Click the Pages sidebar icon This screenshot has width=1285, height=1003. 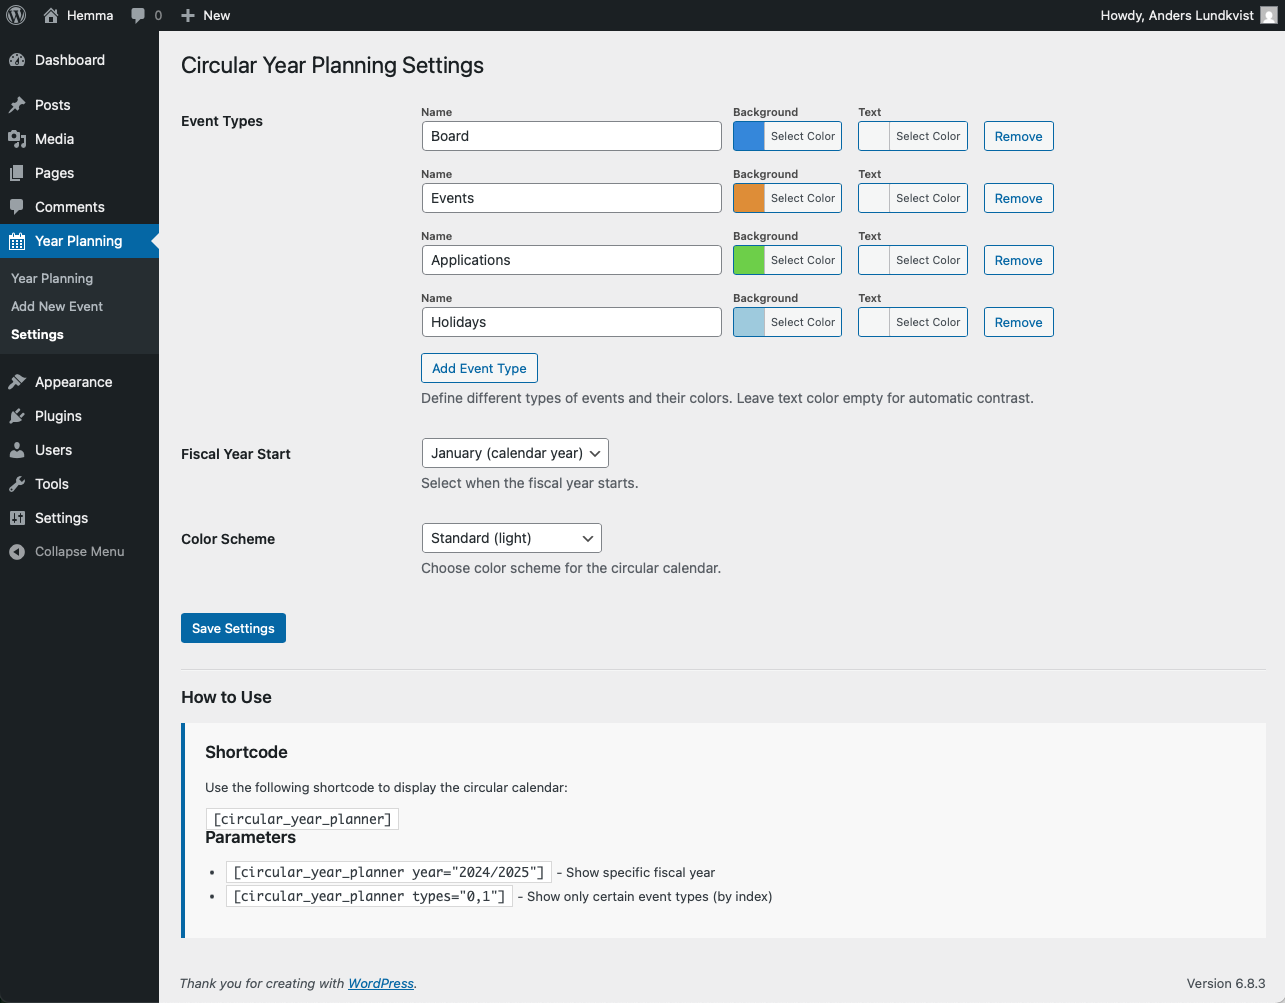pyautogui.click(x=20, y=173)
